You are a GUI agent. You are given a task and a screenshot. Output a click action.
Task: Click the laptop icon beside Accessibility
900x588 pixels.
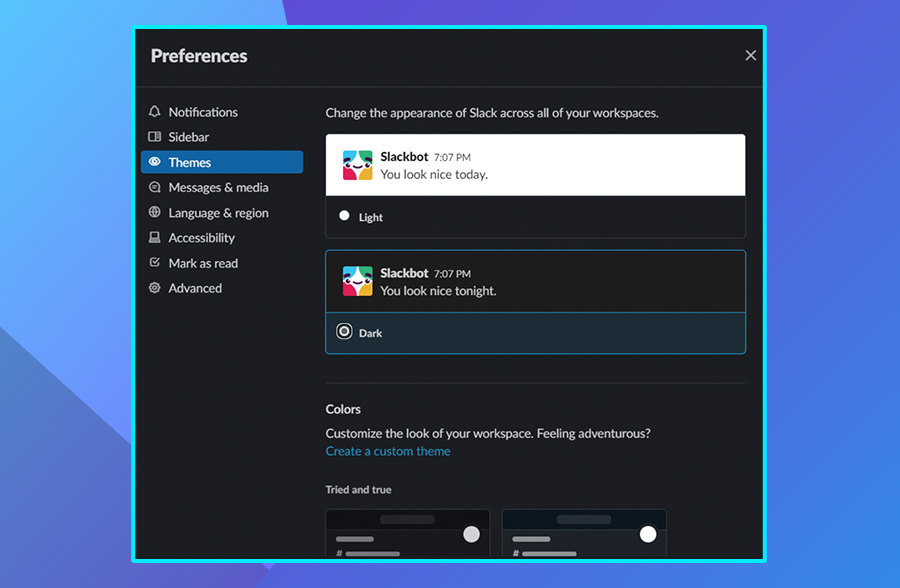tap(154, 237)
